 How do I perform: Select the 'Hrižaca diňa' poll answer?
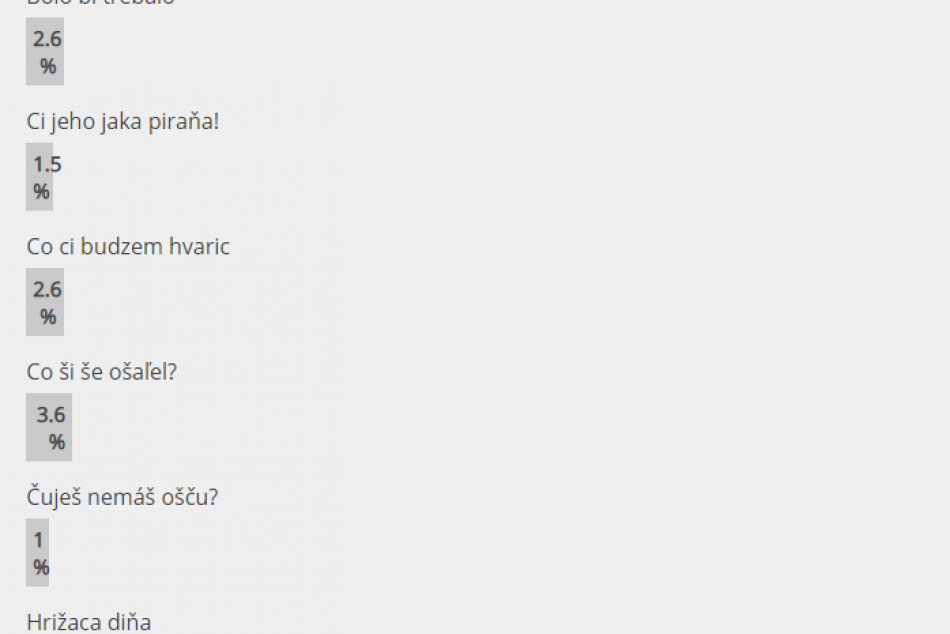[x=89, y=622]
